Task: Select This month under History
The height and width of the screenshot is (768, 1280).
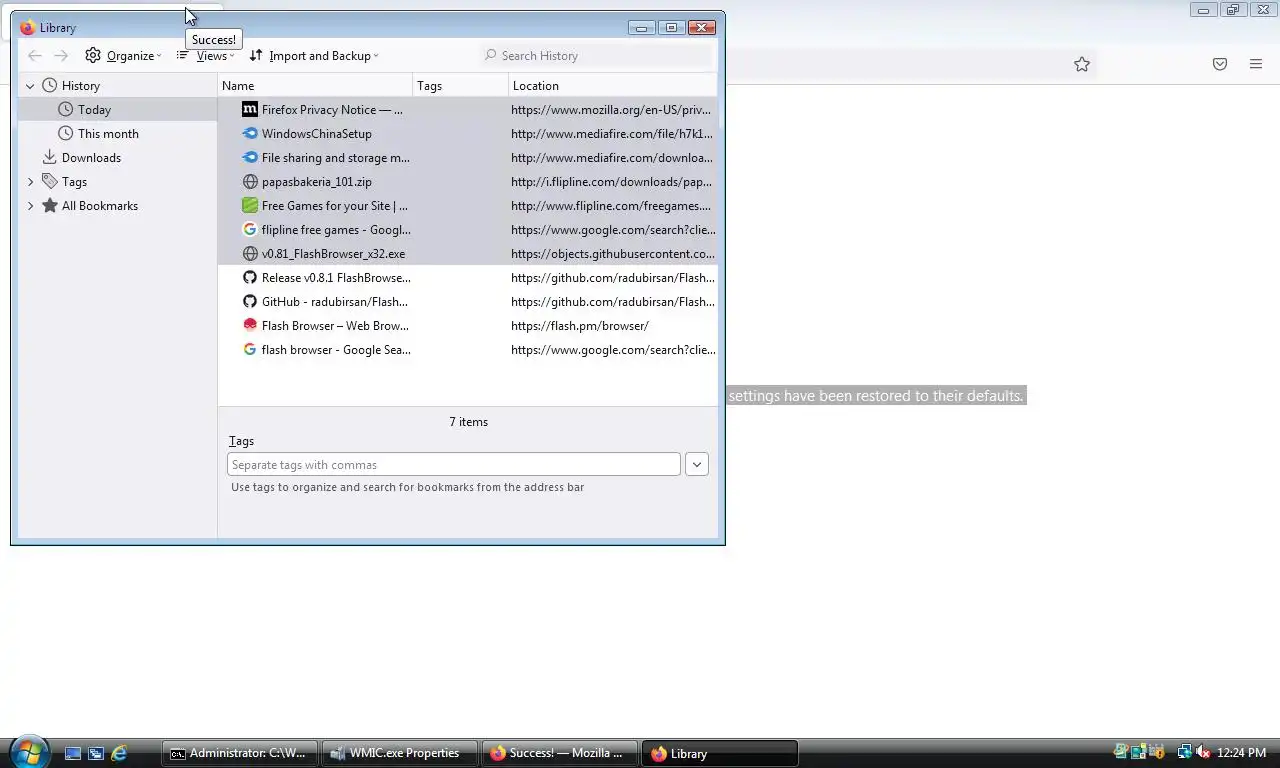Action: pos(117,134)
